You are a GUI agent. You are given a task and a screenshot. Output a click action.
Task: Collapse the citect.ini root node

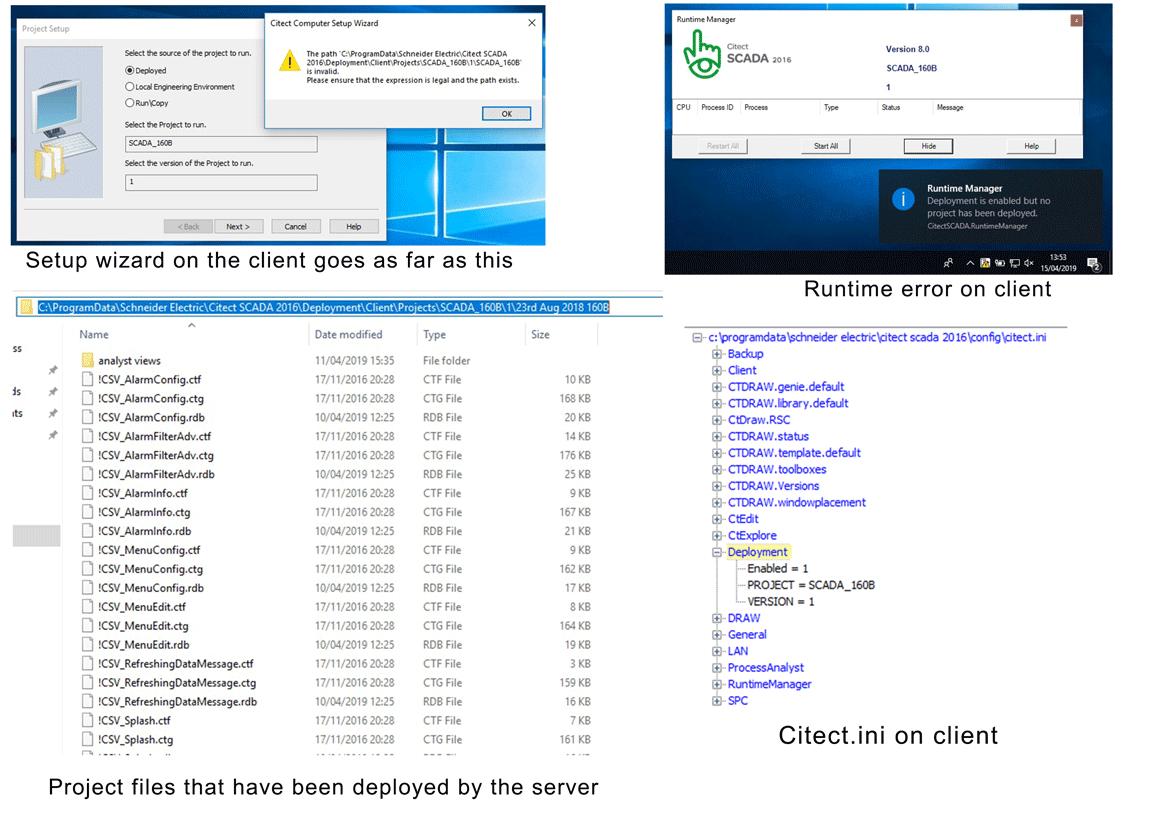coord(696,337)
